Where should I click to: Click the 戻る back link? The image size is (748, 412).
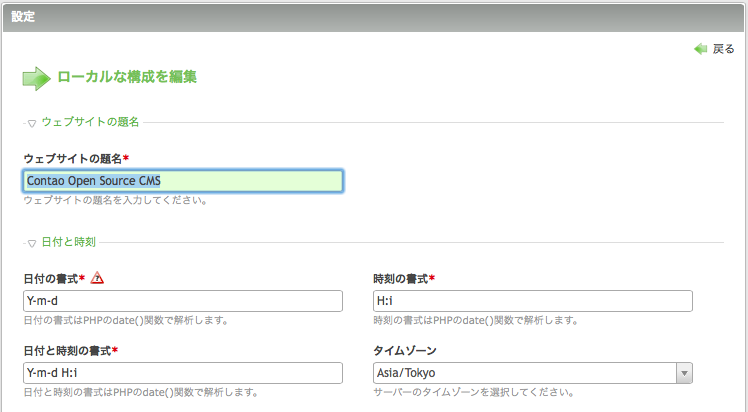point(723,49)
